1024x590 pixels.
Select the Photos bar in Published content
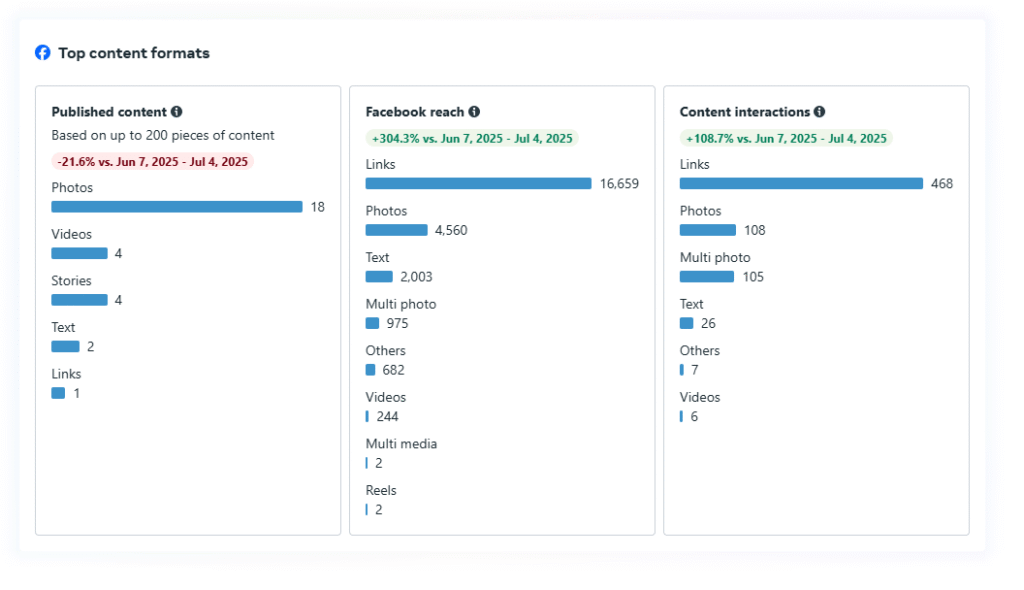click(176, 207)
